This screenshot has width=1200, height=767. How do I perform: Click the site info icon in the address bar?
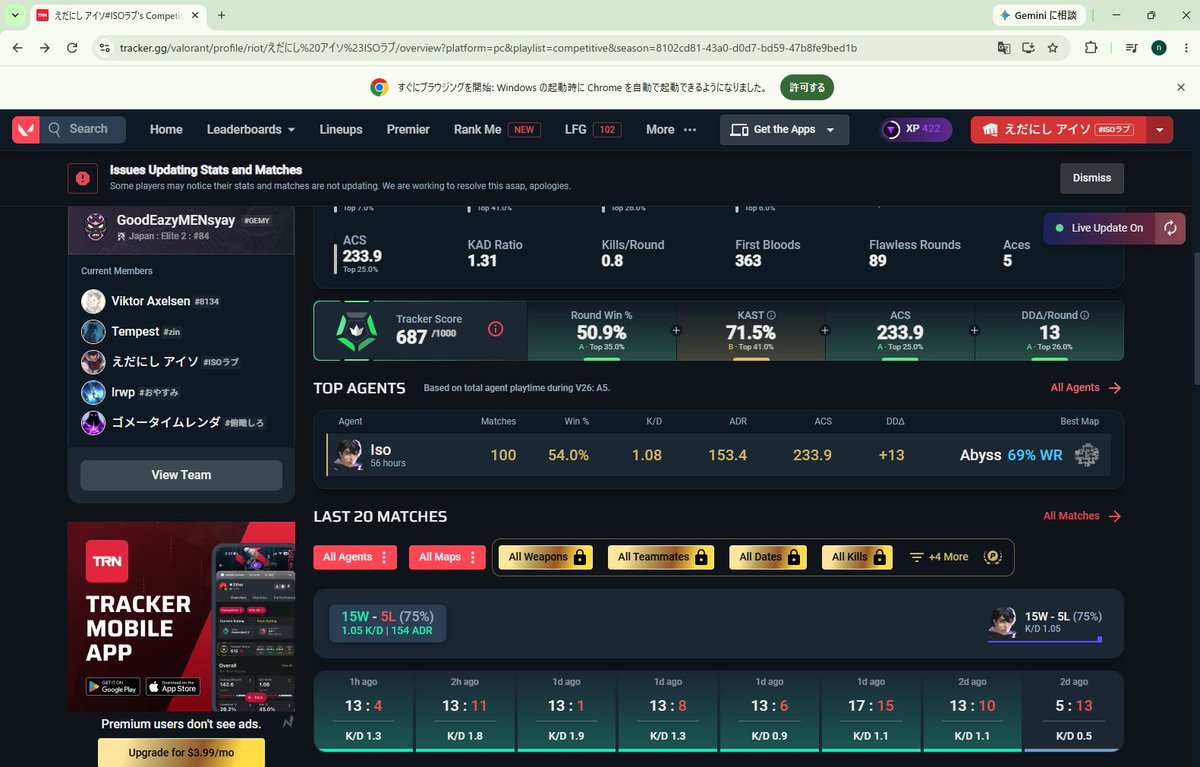104,47
